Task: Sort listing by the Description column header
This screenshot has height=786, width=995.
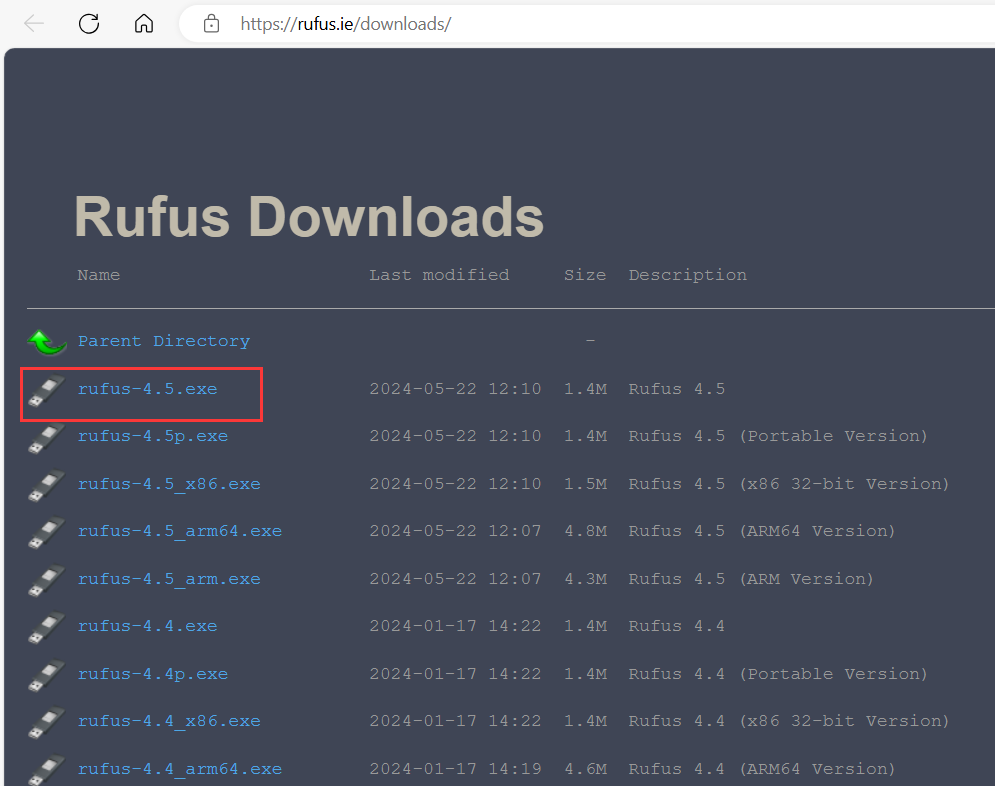Action: pos(688,275)
